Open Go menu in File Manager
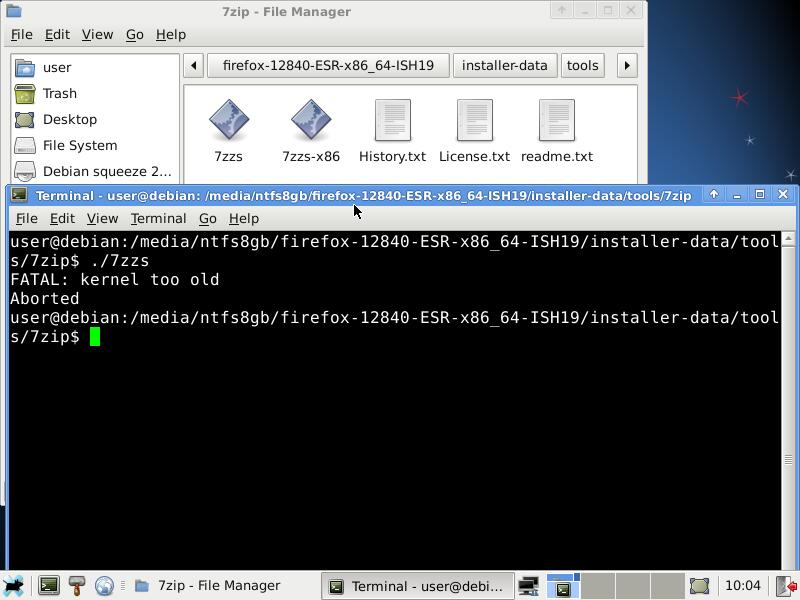Viewport: 800px width, 600px height. click(x=135, y=35)
